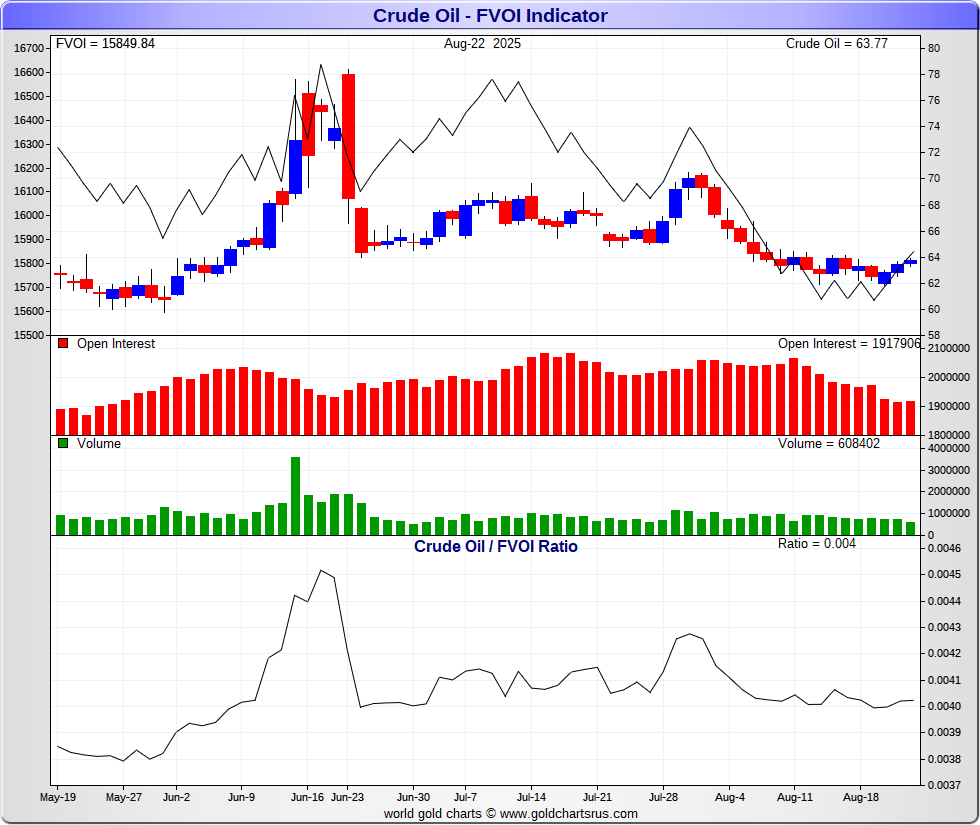This screenshot has width=980, height=825.
Task: Click the 1000000 volume axis label
Action: point(949,514)
